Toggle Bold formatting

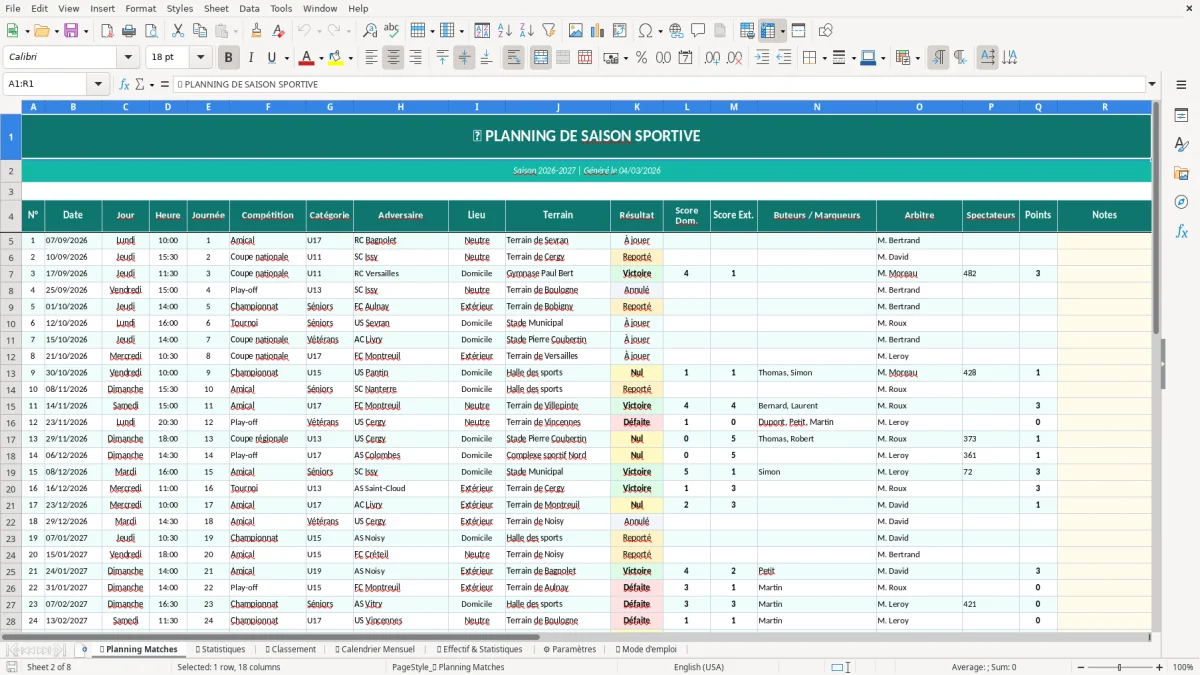click(x=228, y=58)
